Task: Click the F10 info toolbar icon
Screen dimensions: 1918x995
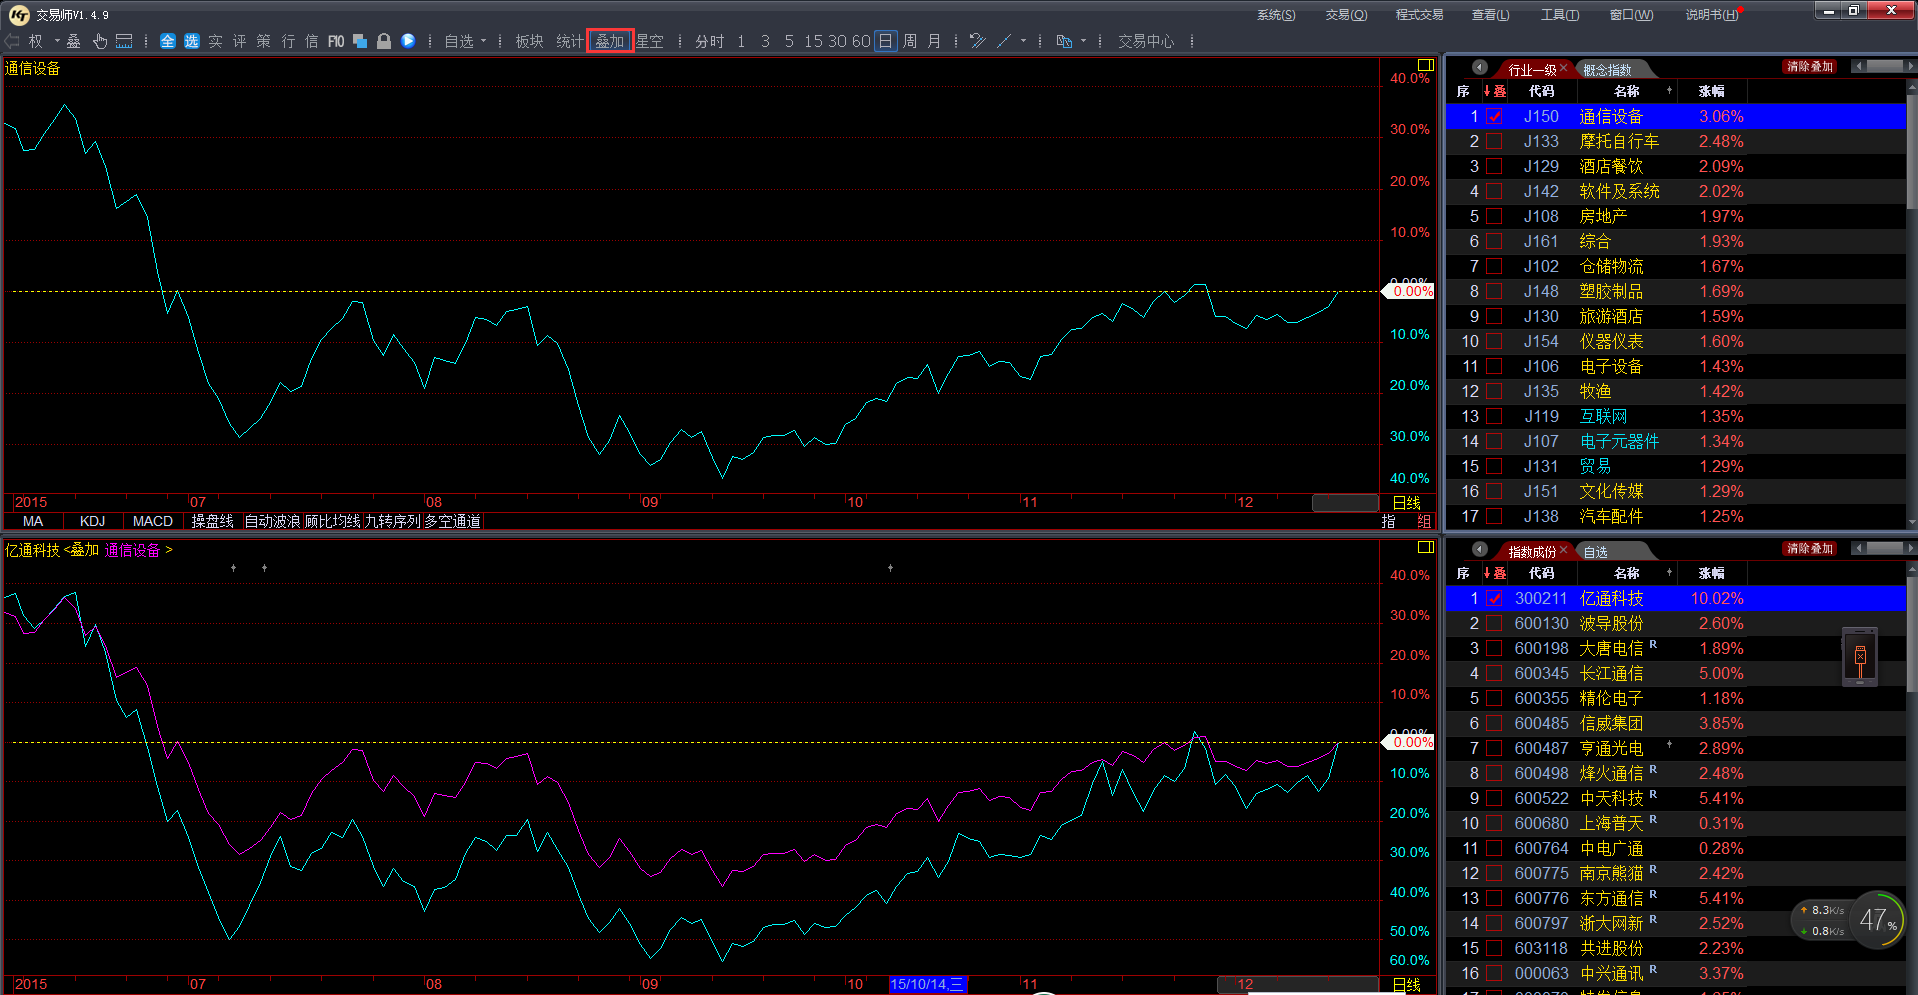Action: pos(336,41)
